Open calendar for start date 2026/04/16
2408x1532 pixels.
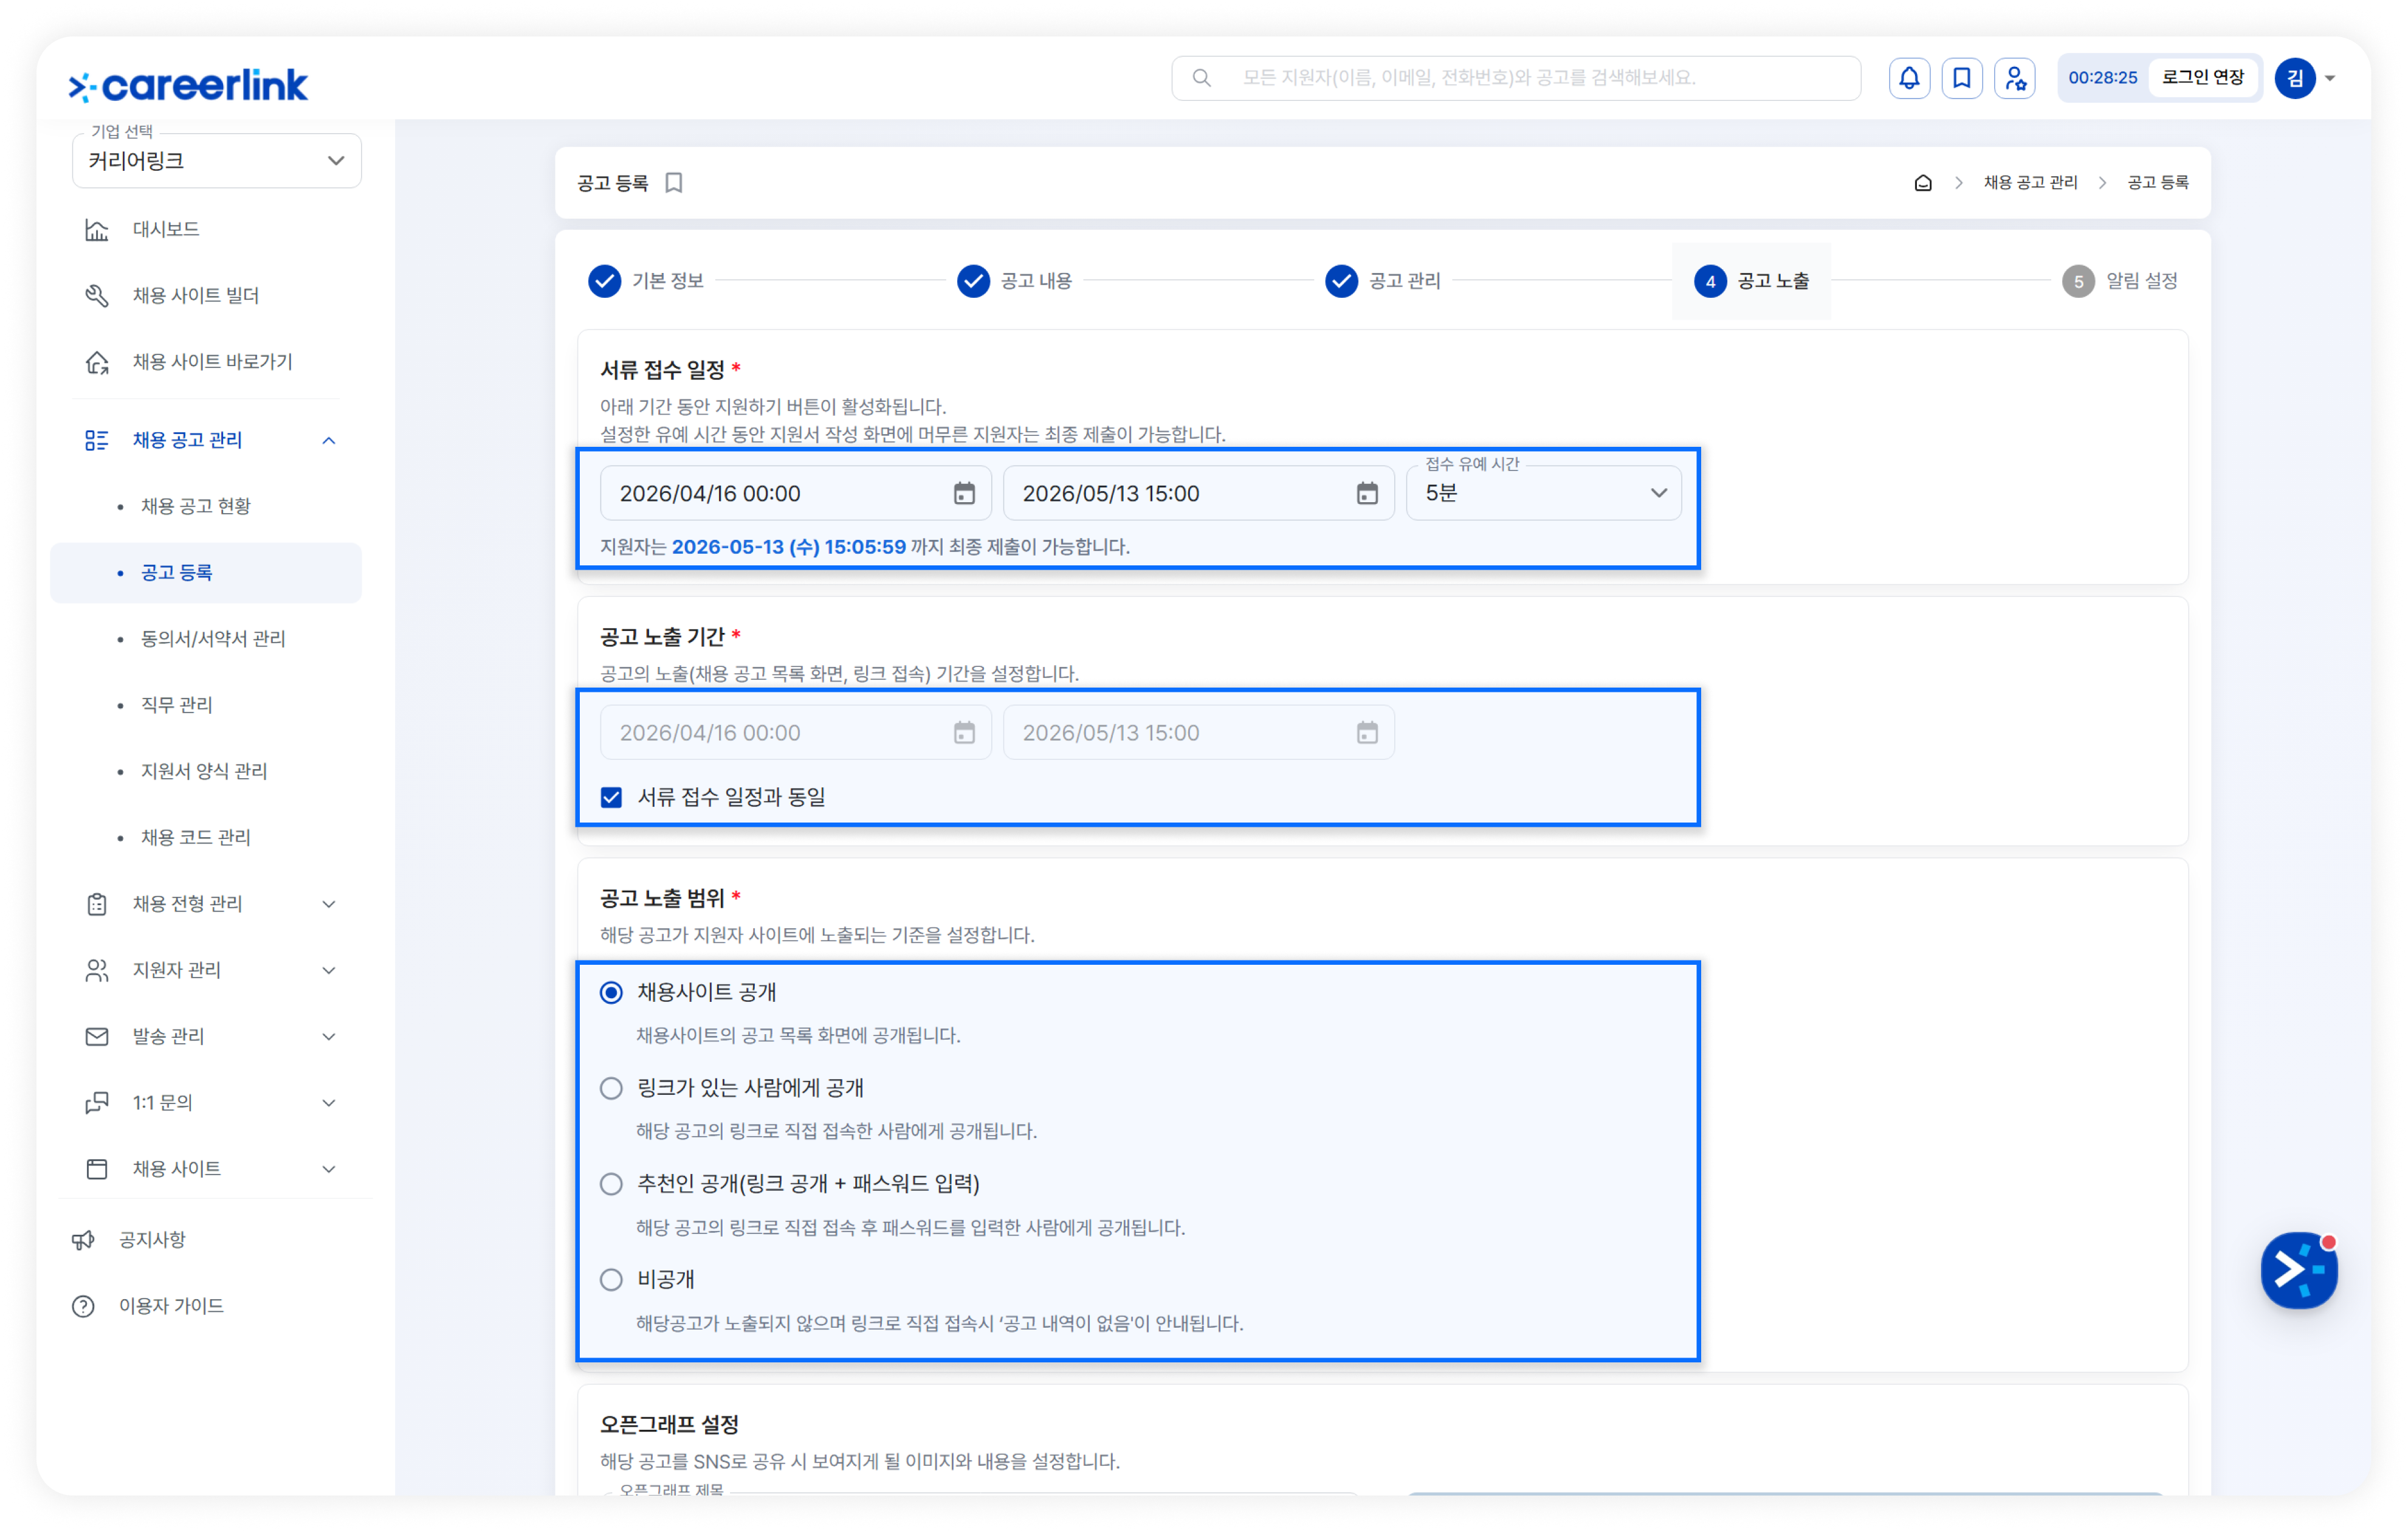[963, 493]
